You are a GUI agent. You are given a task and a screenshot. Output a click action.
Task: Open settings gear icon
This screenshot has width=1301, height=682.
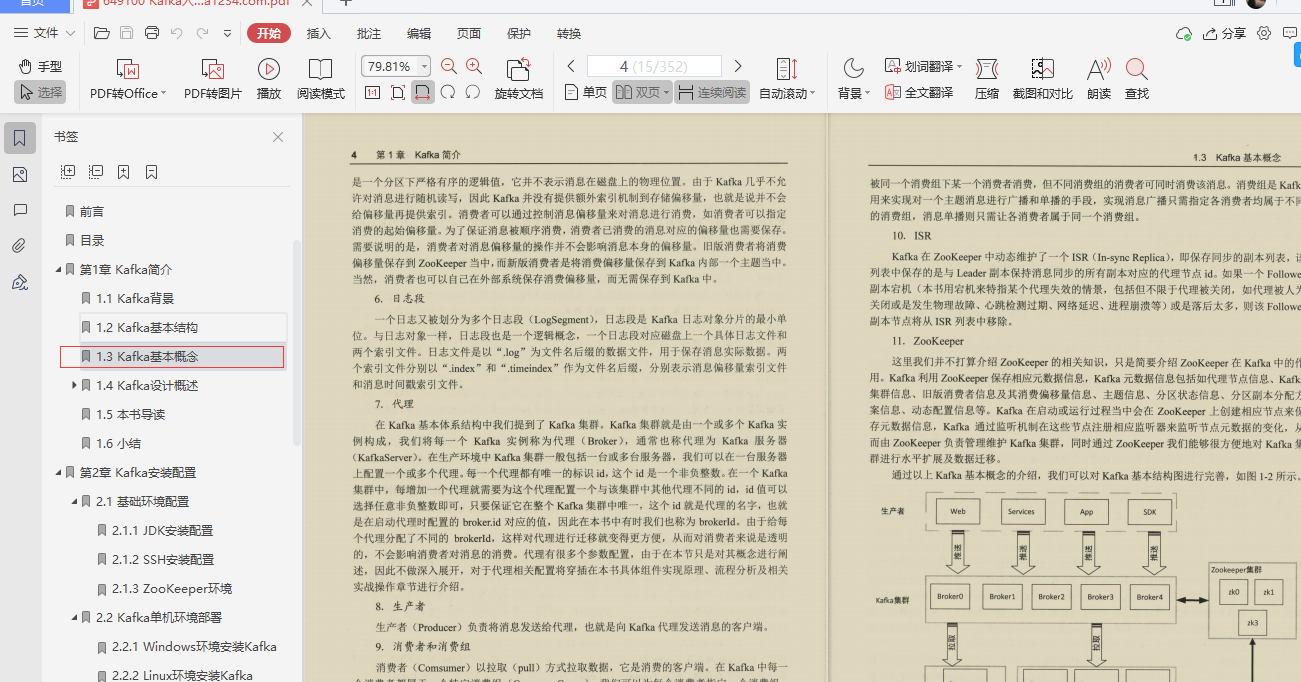1264,33
